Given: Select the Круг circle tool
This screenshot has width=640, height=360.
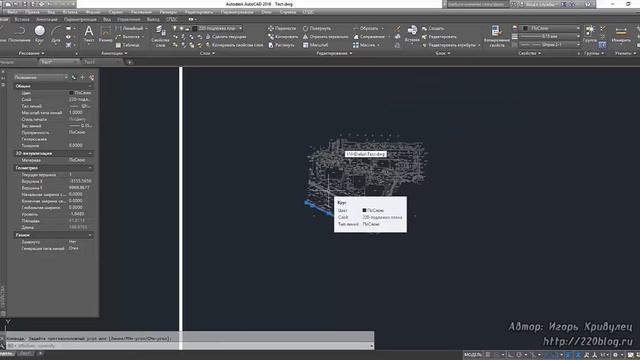Looking at the screenshot, I should (x=40, y=34).
